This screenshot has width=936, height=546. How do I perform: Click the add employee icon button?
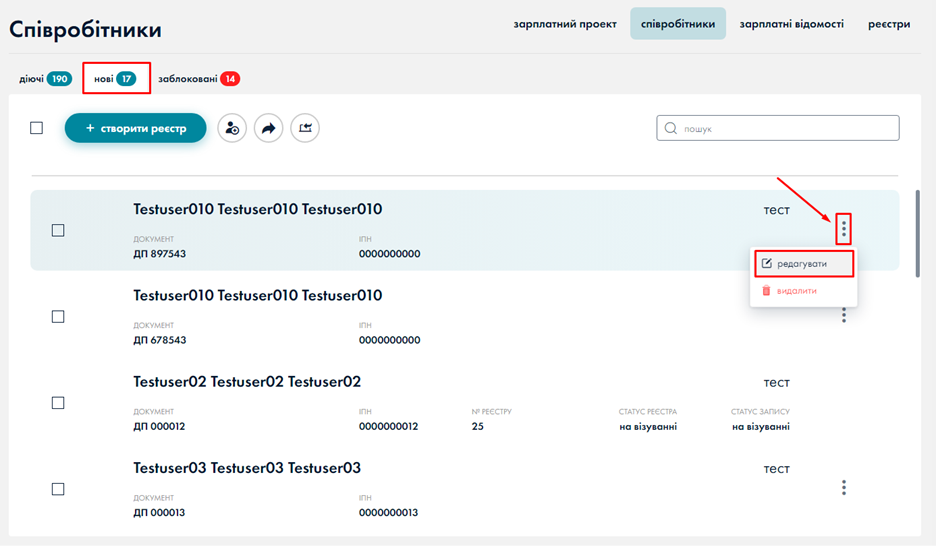pyautogui.click(x=232, y=128)
